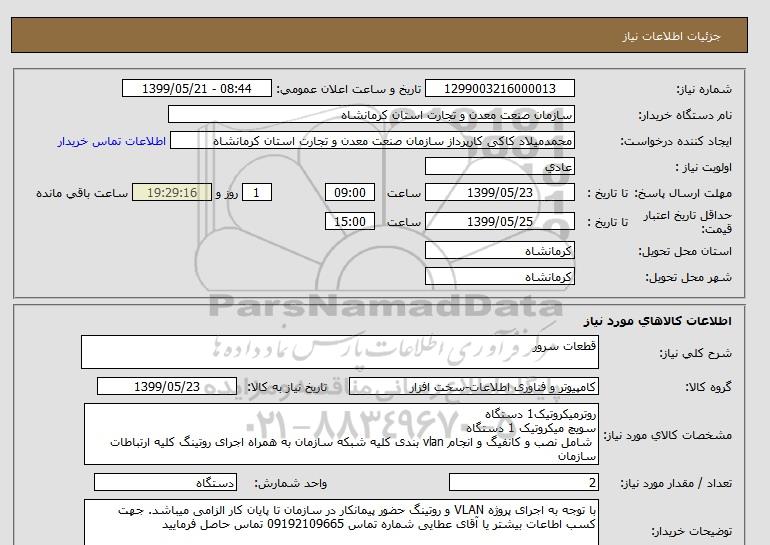Click the delivery city field کرمانشاه
770x545 pixels.
tap(499, 276)
